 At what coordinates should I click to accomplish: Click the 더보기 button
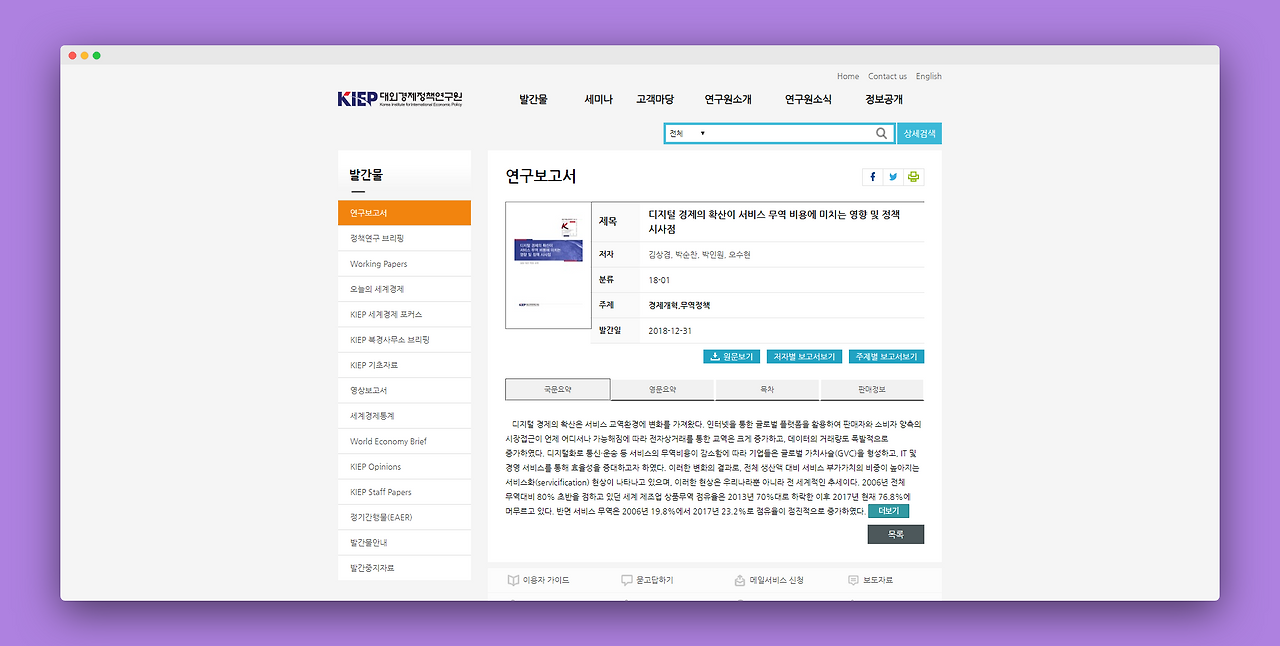(889, 511)
